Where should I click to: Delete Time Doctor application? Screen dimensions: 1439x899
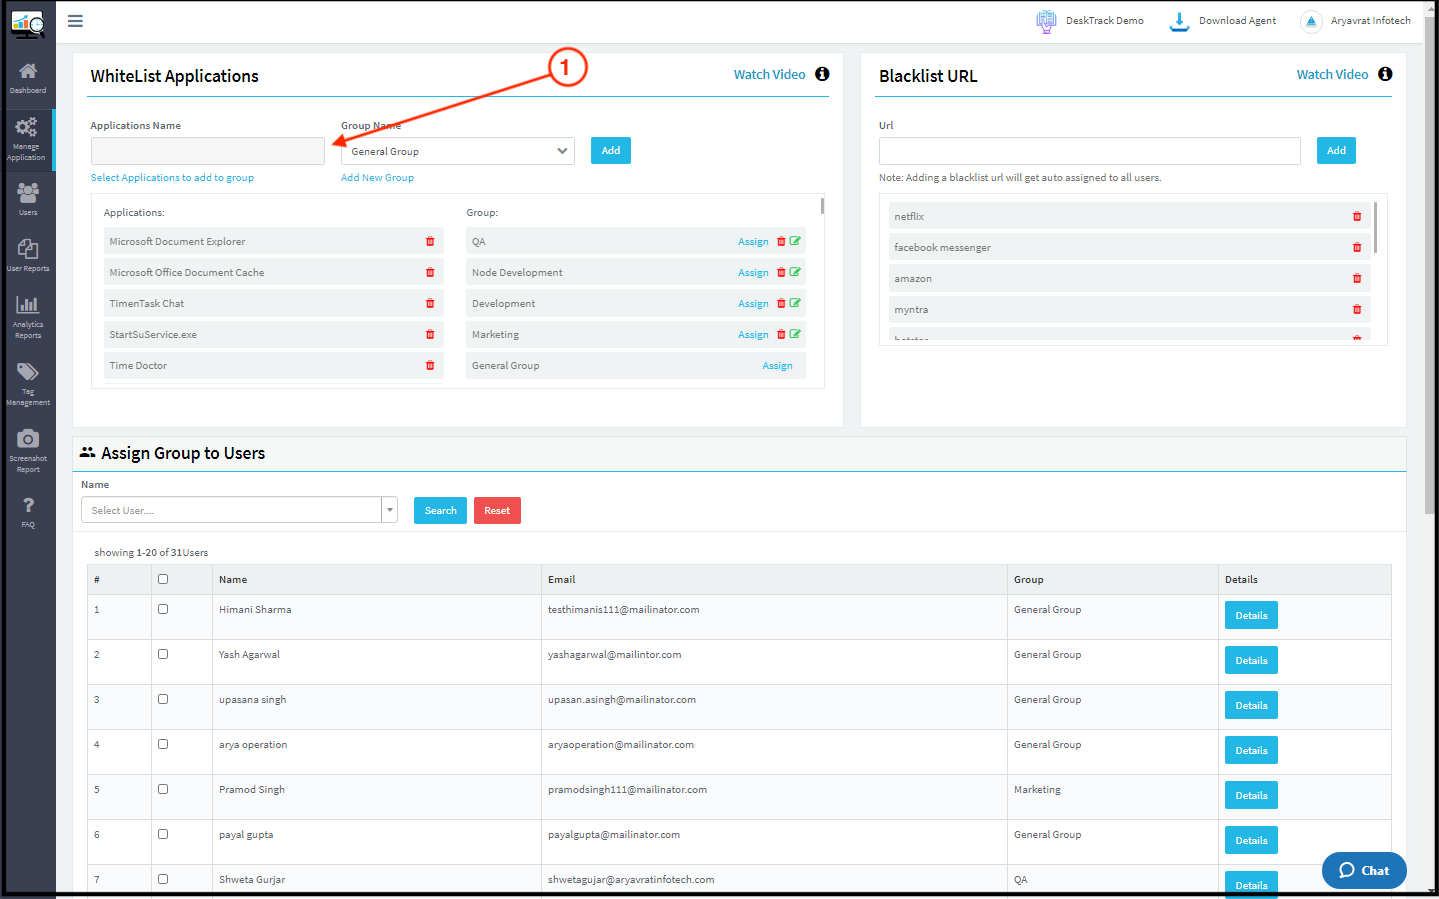click(430, 365)
